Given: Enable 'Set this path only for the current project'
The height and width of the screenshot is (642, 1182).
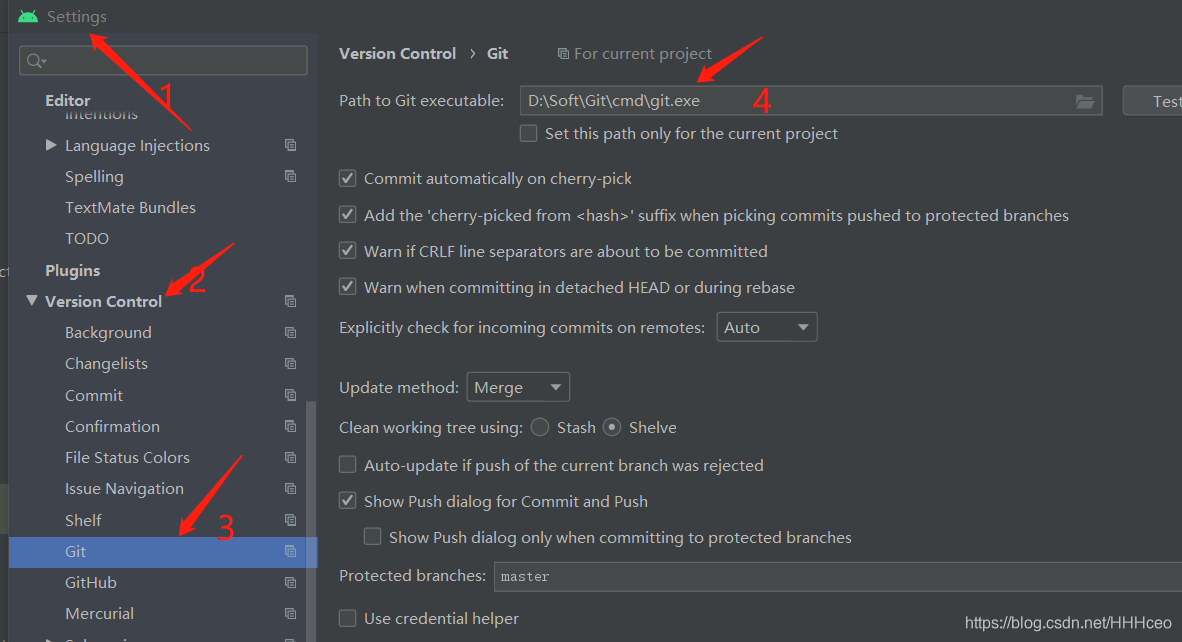Looking at the screenshot, I should pyautogui.click(x=528, y=133).
